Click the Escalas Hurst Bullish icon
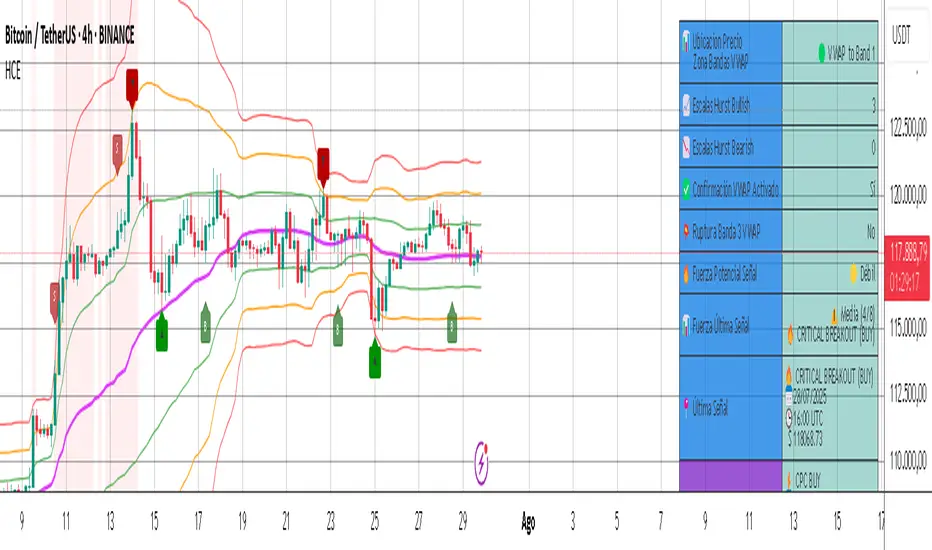Screen dimensions: 932x550 coord(687,105)
